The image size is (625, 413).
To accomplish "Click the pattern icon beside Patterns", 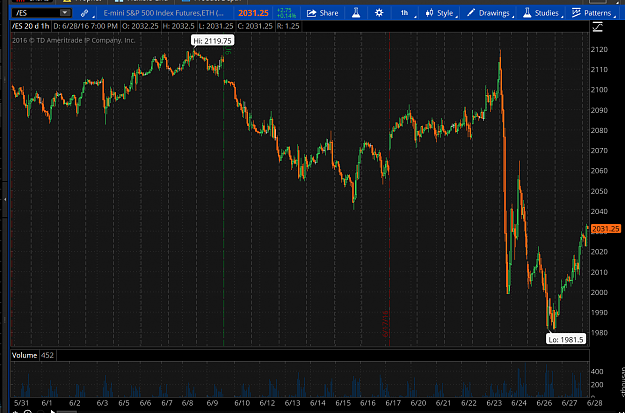I will [x=576, y=13].
